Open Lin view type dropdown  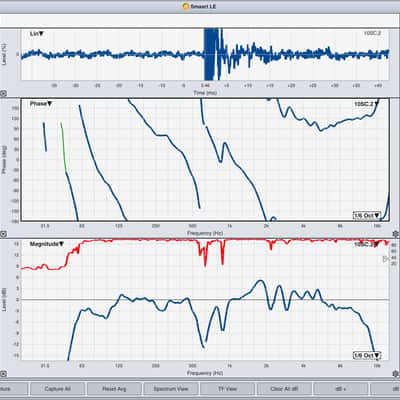point(37,34)
